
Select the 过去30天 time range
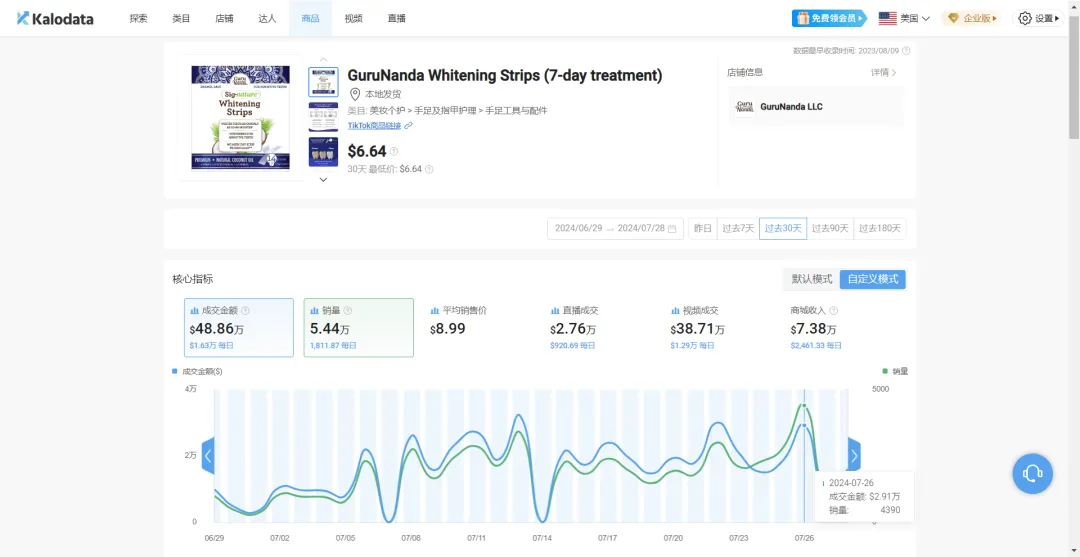point(783,229)
